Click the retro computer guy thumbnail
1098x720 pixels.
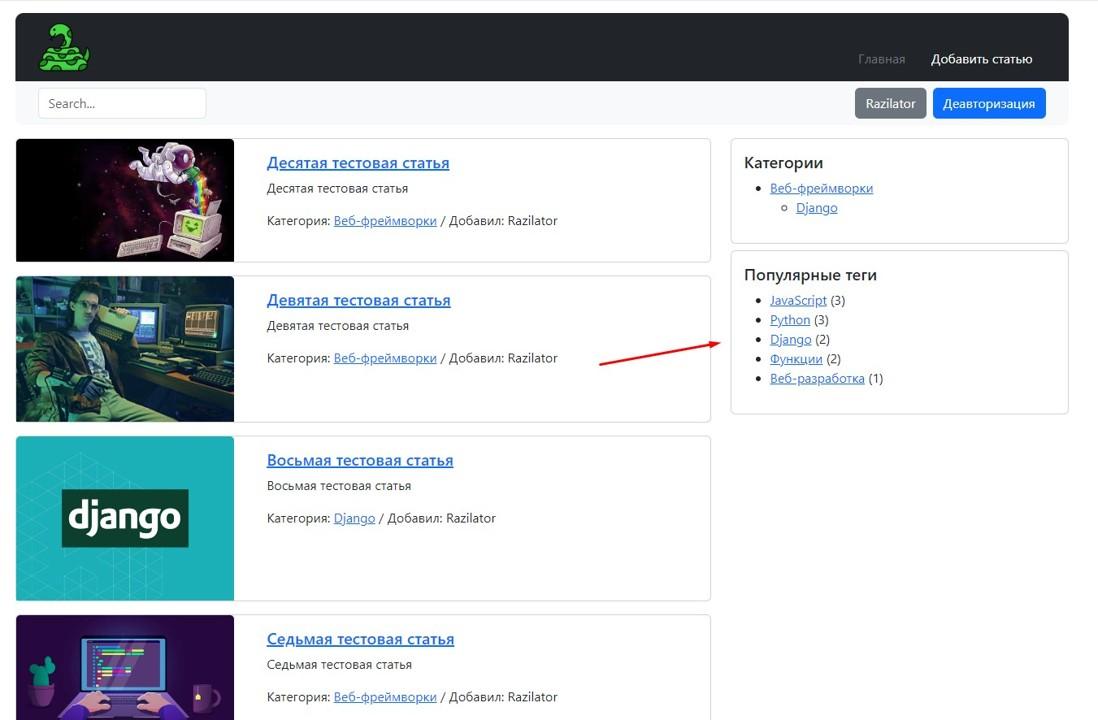tap(125, 349)
